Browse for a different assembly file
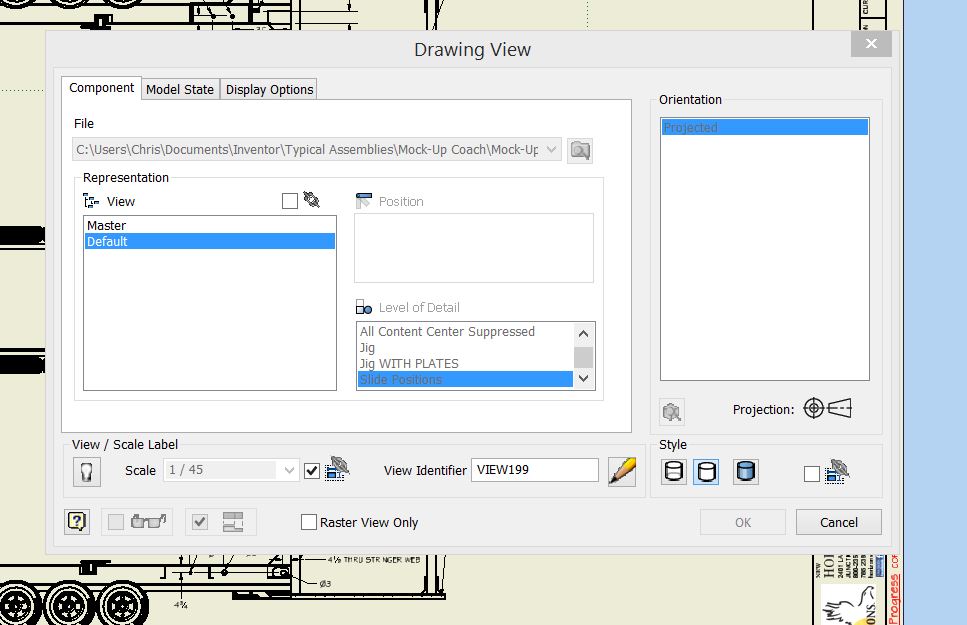The height and width of the screenshot is (625, 967). click(579, 149)
